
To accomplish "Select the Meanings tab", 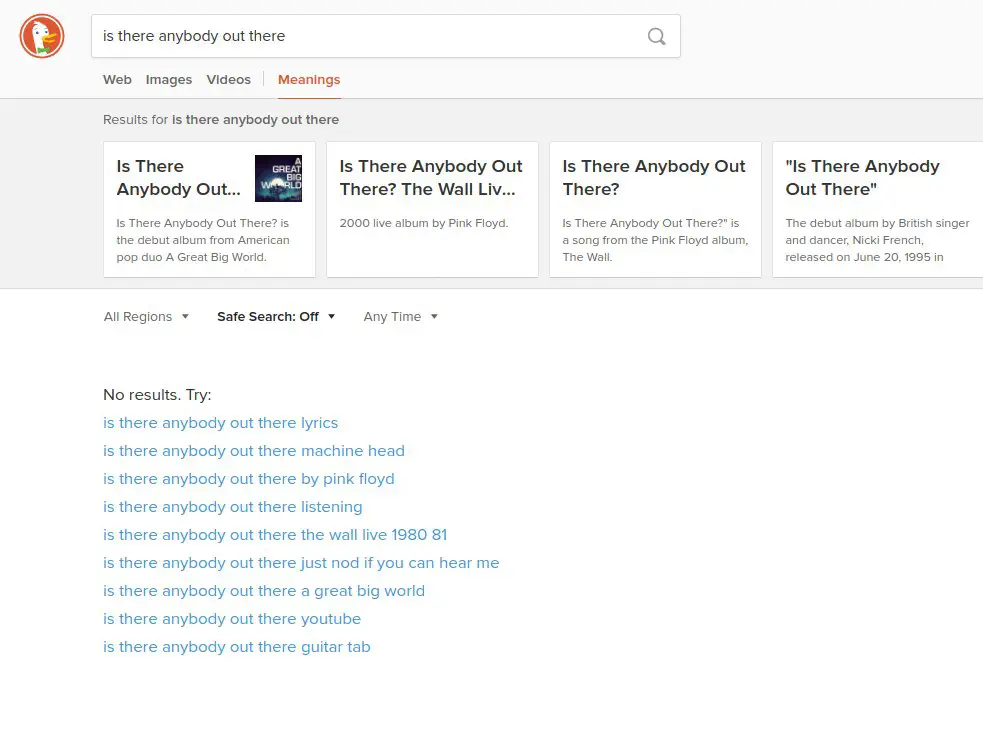I will point(309,80).
